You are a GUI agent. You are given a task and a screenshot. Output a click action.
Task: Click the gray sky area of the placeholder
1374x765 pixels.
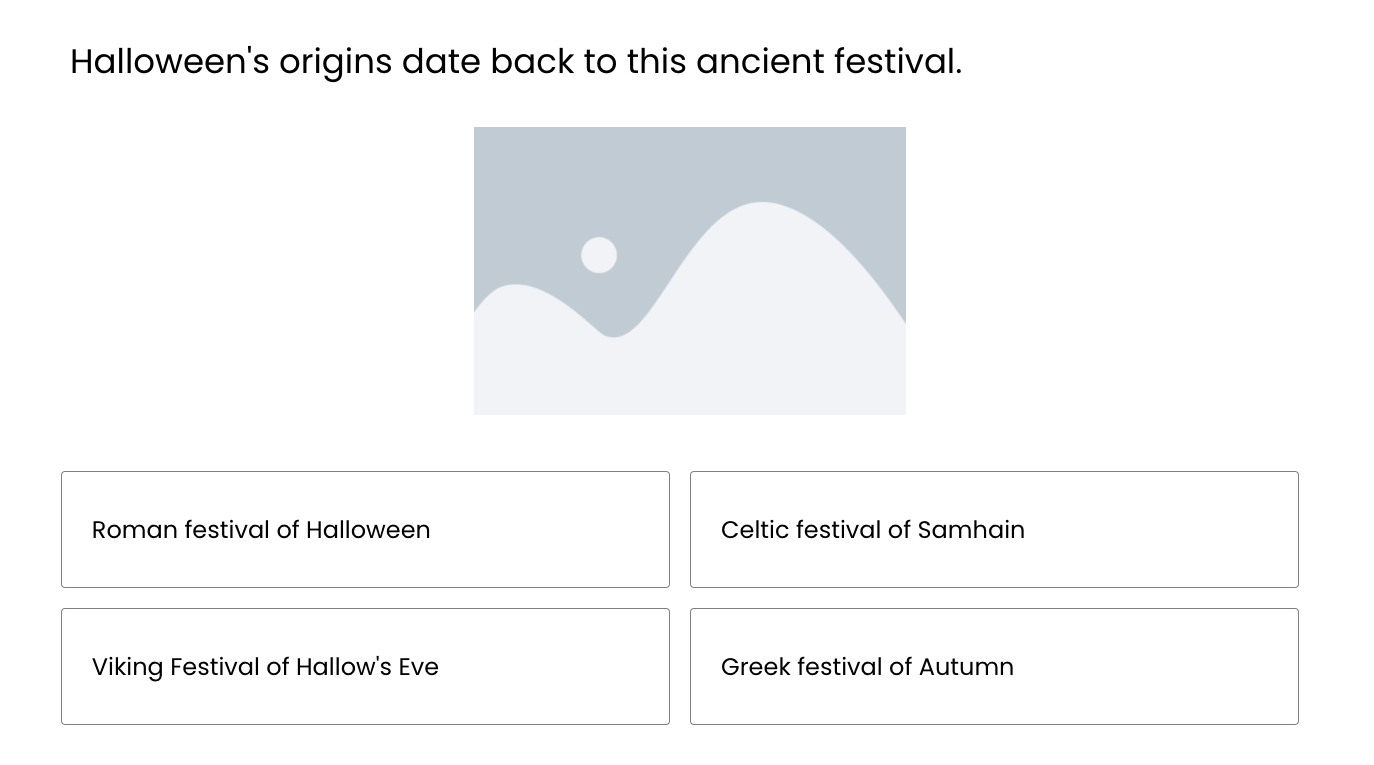[690, 165]
